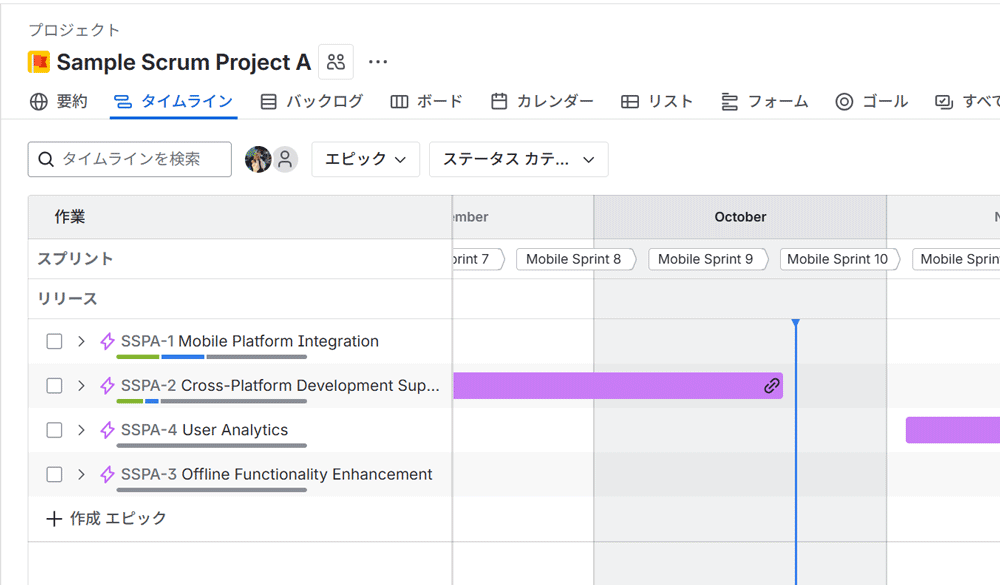Check the SSPA-1 Mobile Platform Integration checkbox
1000x585 pixels.
click(54, 342)
